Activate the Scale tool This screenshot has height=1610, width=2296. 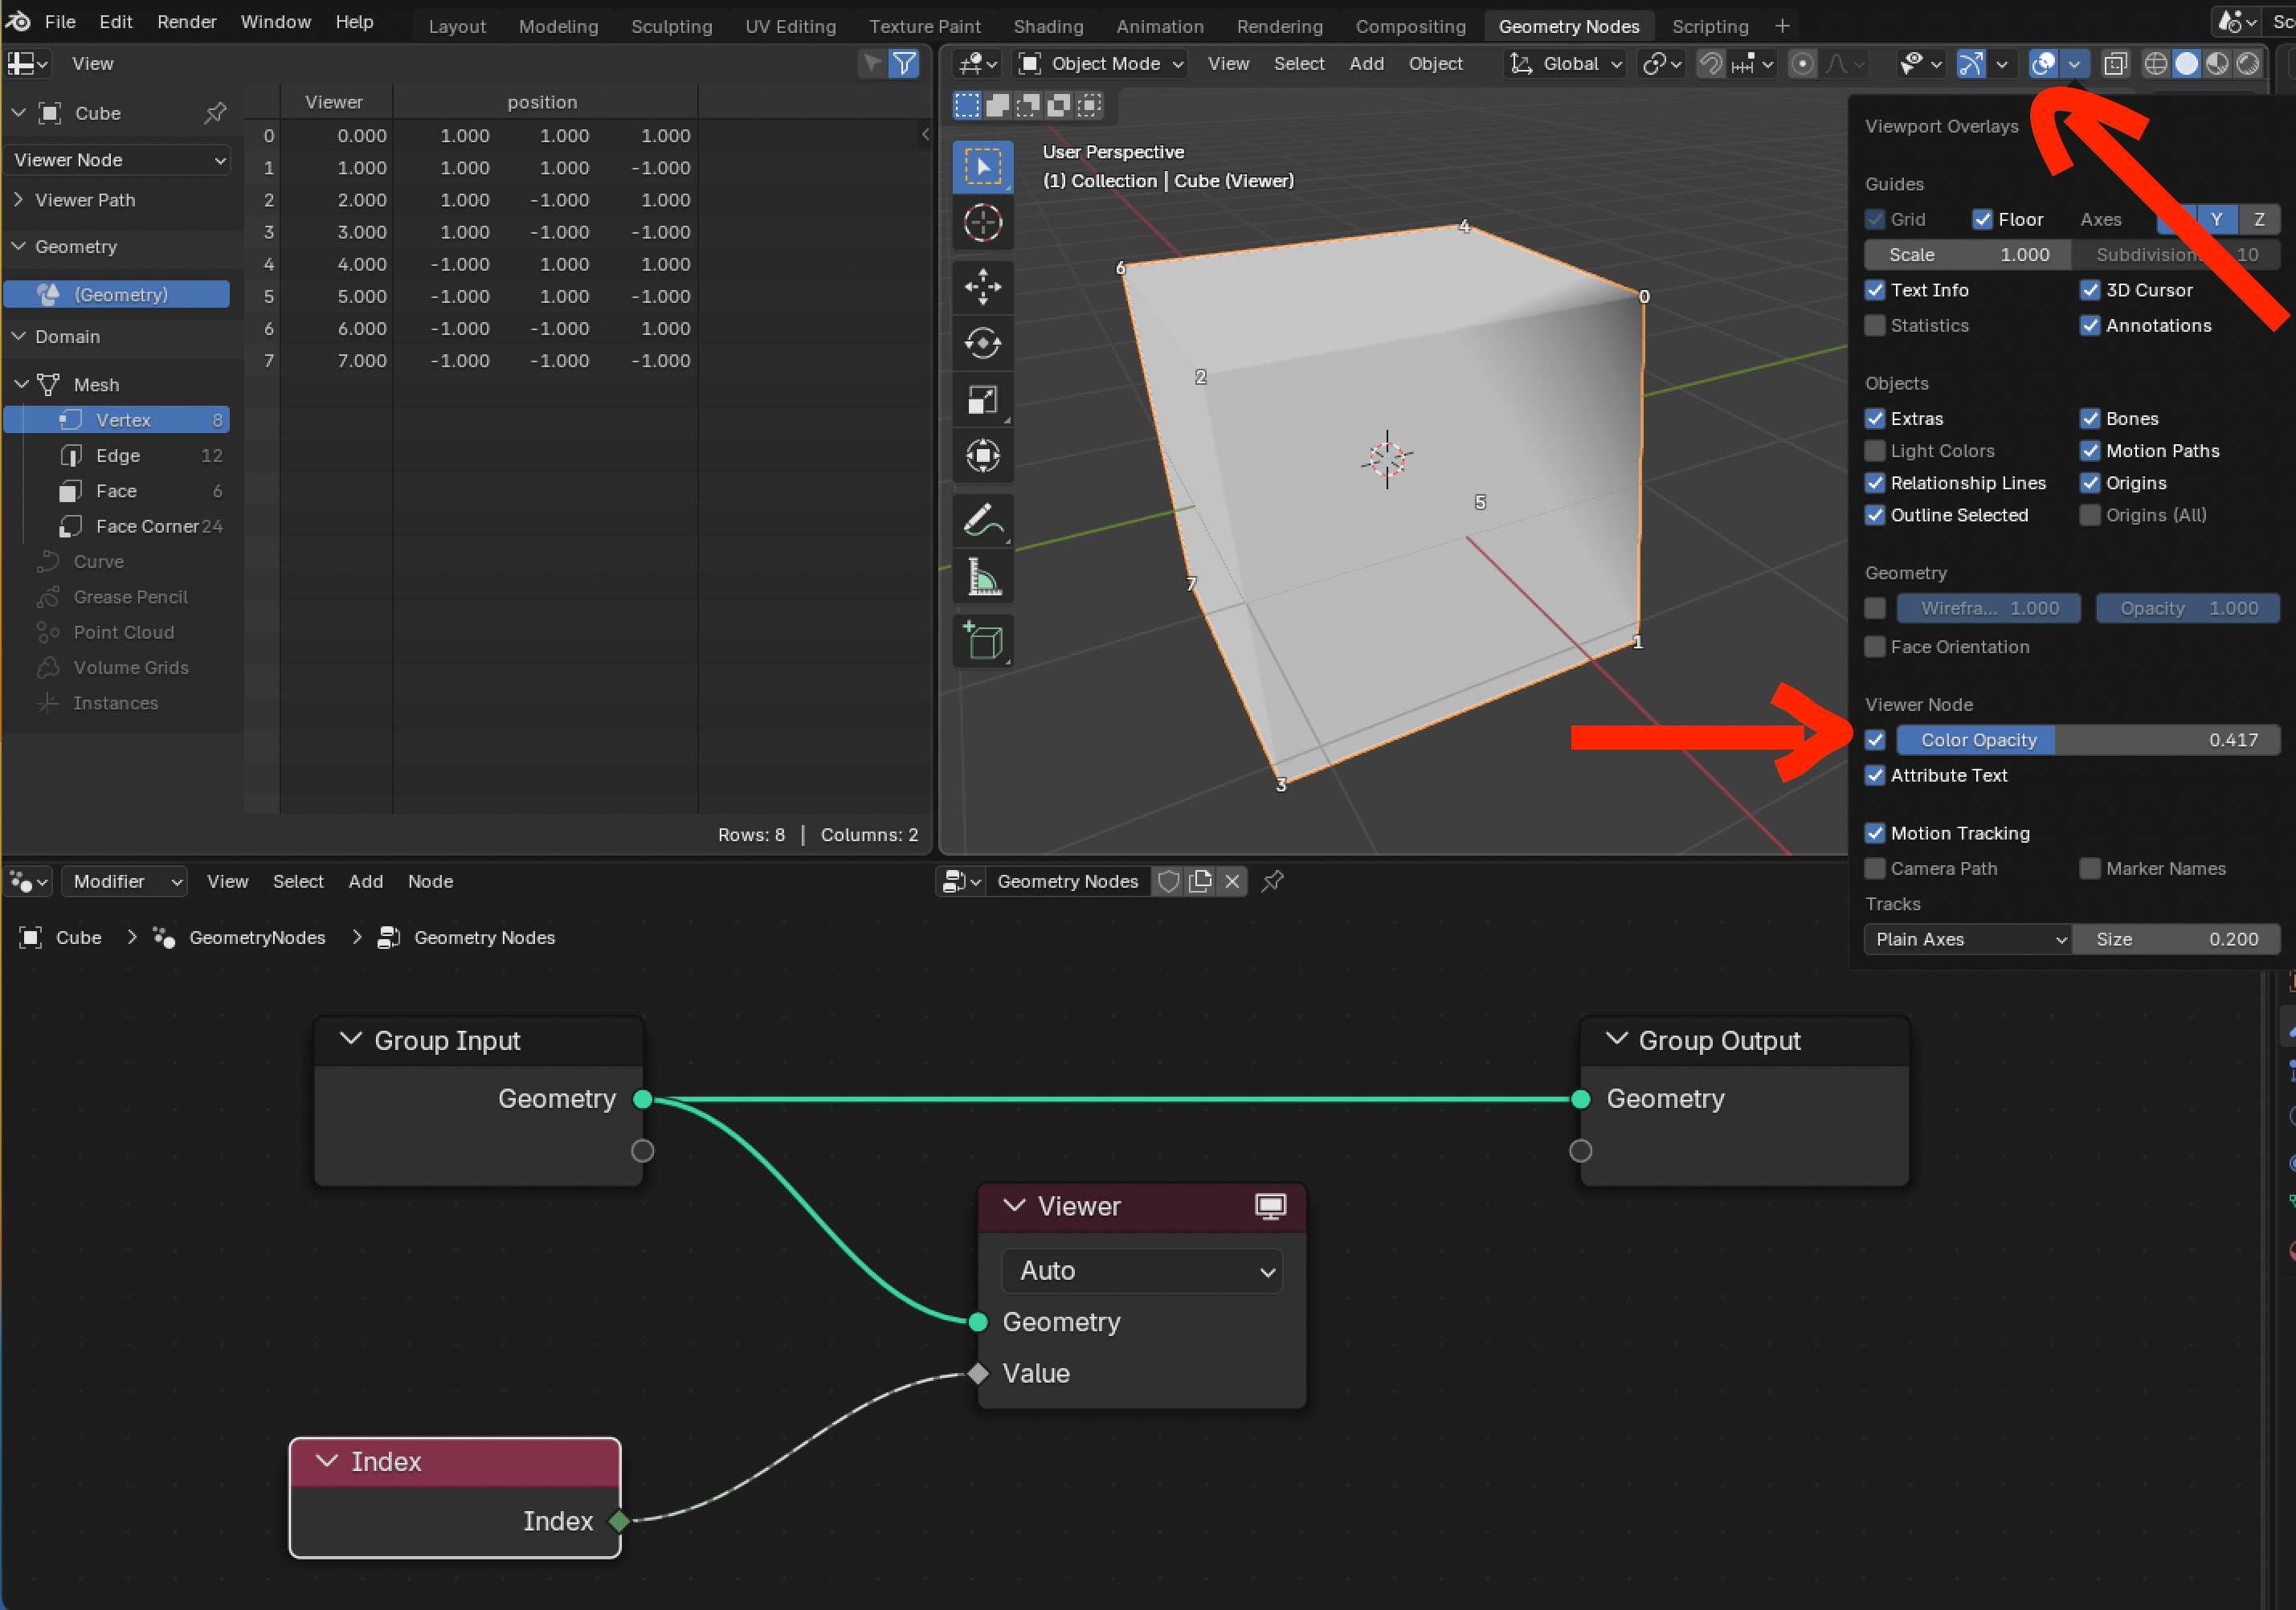(x=982, y=400)
